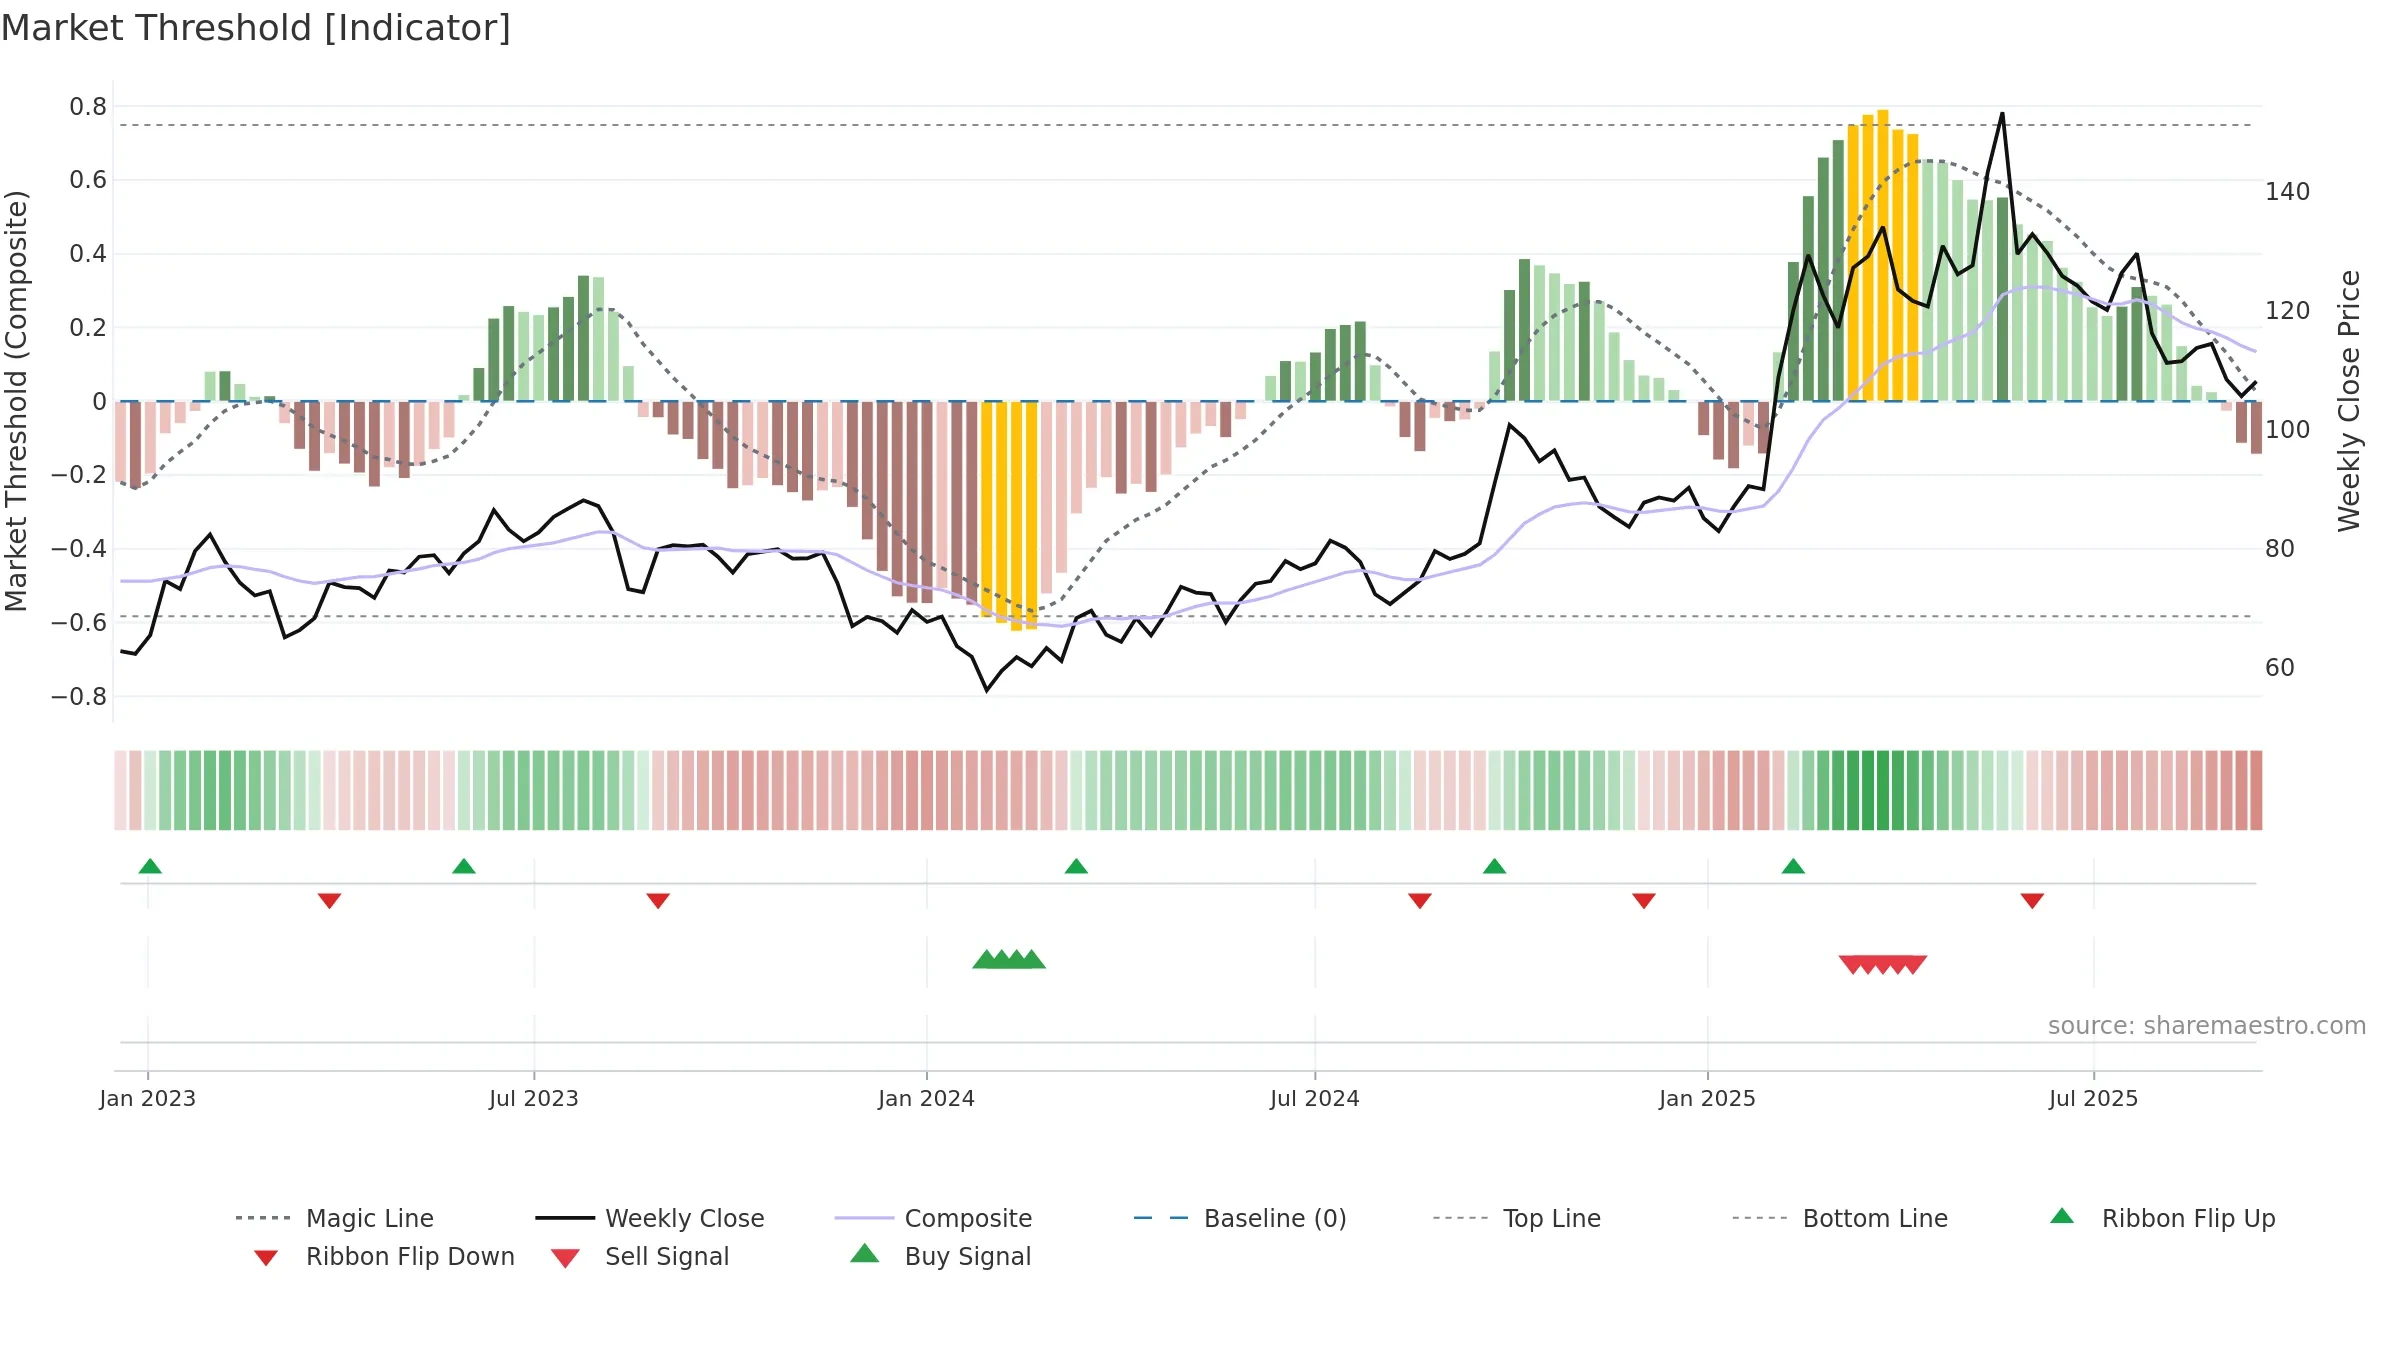The height and width of the screenshot is (1350, 2400).
Task: Toggle the Magic Line legend entry
Action: coord(334,1218)
